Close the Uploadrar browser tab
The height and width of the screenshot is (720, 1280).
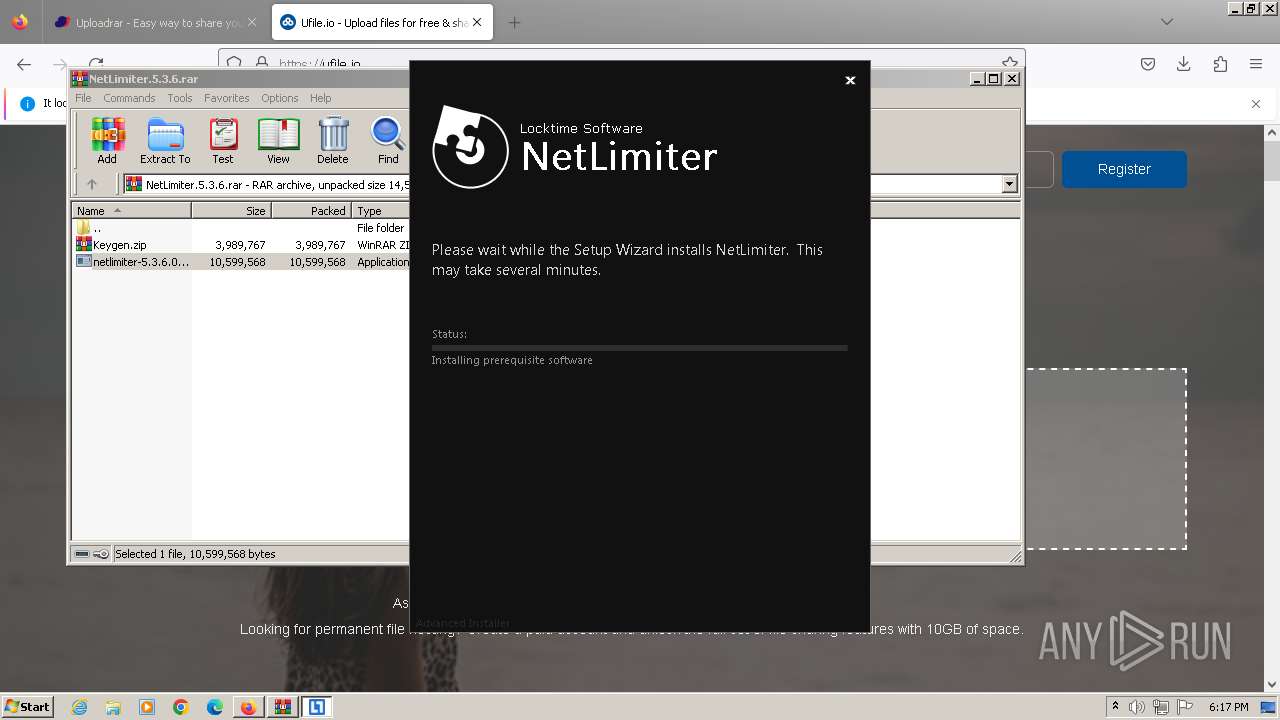(x=251, y=22)
